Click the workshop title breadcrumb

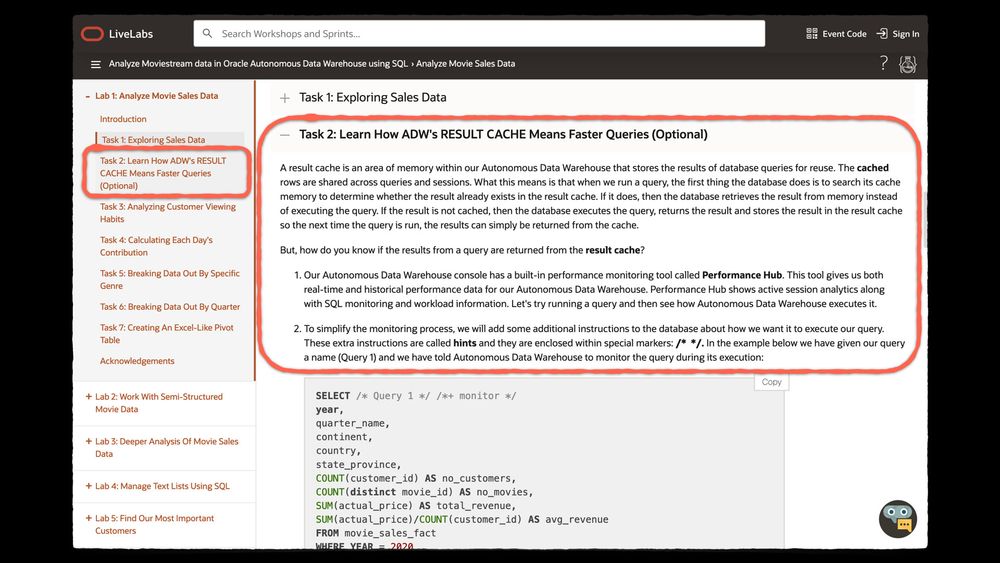coord(258,64)
